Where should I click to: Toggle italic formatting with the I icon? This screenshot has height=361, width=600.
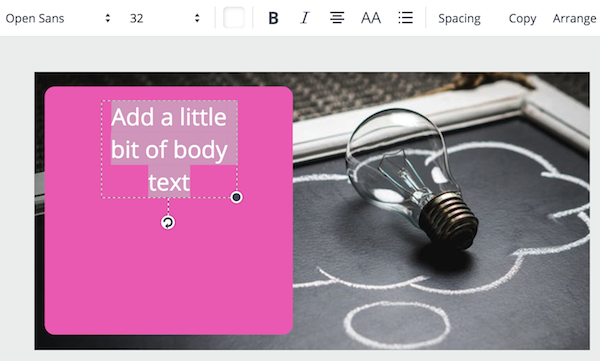(x=305, y=18)
